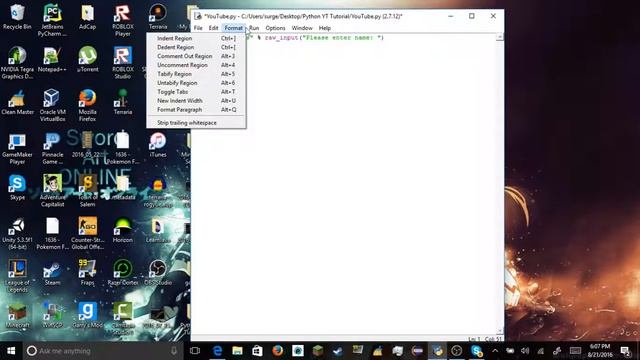Open NVIDIA Tegra Graphics Debugger icon
The image size is (640, 360).
(x=17, y=62)
